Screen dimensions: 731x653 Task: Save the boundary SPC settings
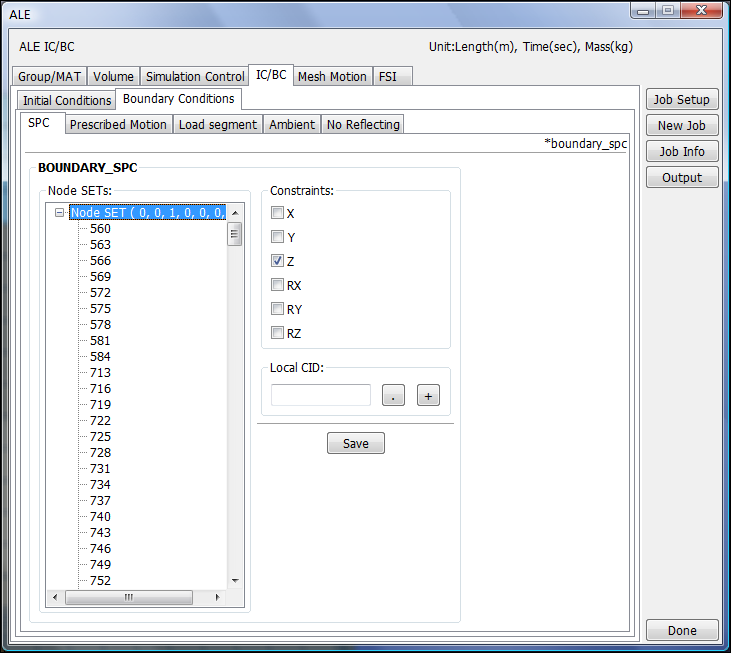355,443
